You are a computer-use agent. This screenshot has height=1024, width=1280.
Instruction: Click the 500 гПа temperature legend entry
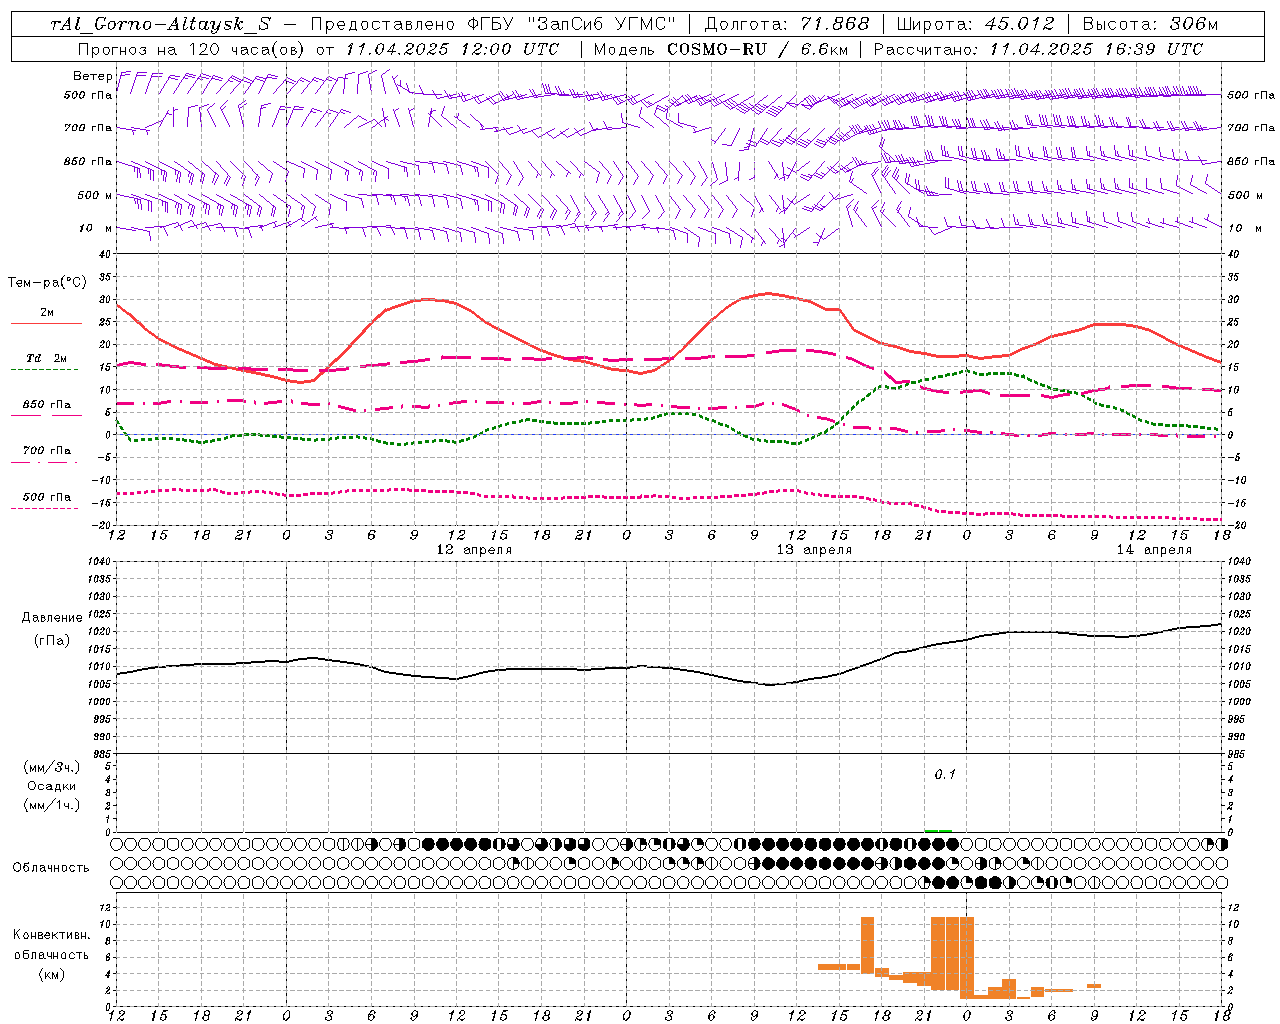tap(47, 497)
